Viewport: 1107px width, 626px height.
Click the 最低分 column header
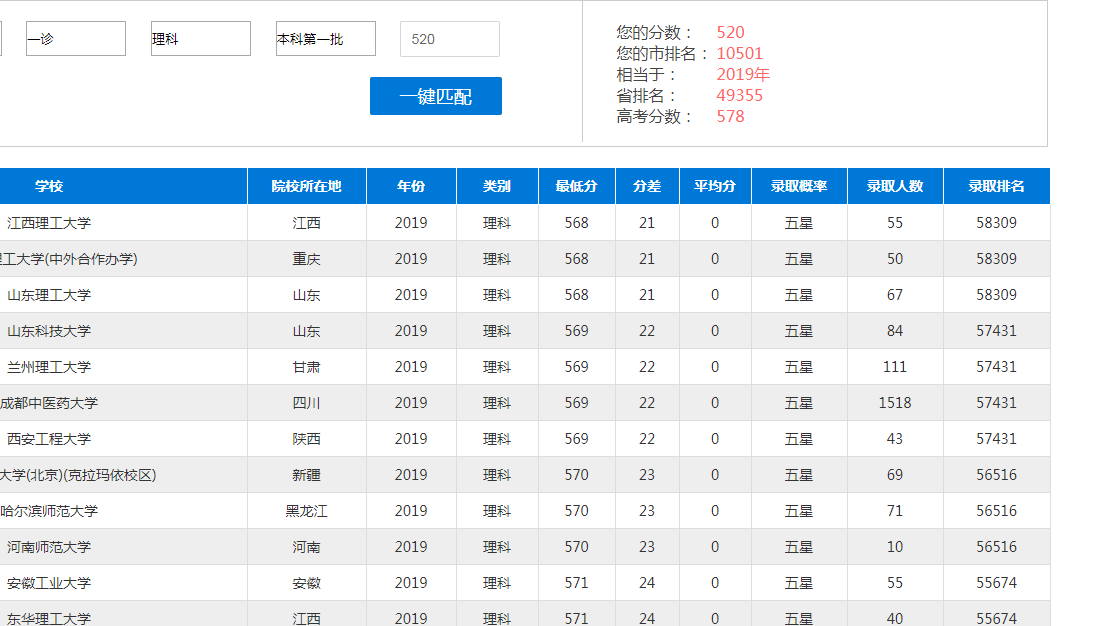coord(576,186)
